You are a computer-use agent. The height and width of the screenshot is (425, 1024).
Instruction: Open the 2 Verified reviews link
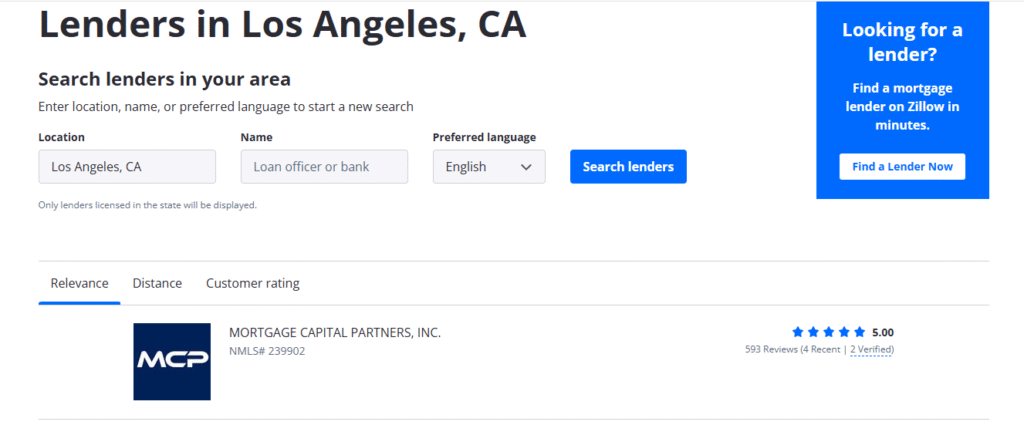[871, 349]
